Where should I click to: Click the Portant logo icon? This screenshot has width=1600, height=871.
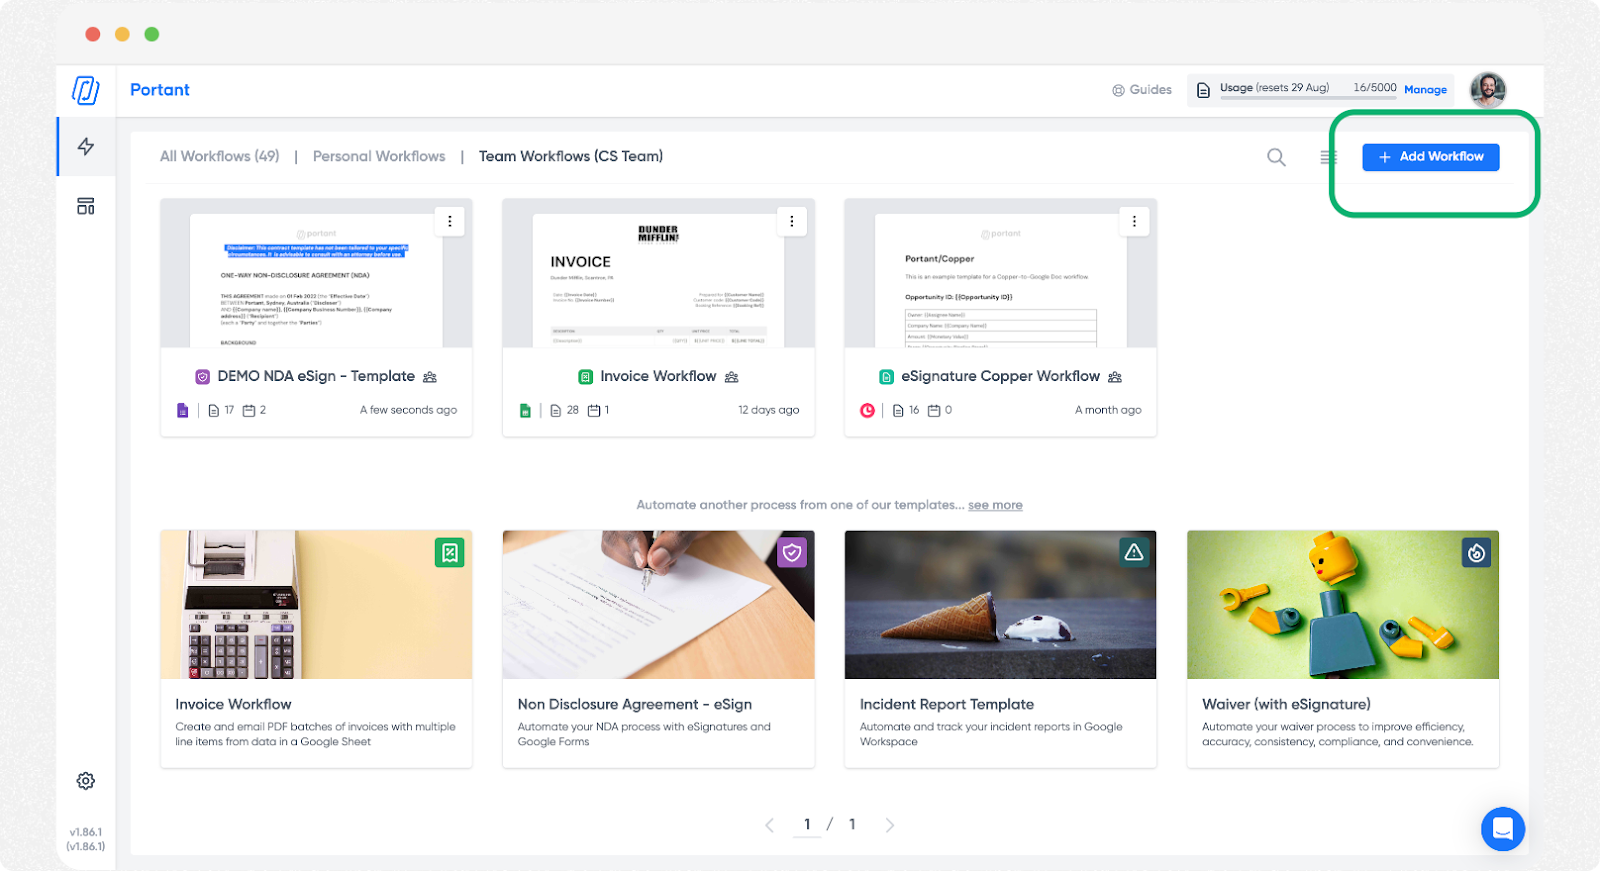tap(86, 90)
